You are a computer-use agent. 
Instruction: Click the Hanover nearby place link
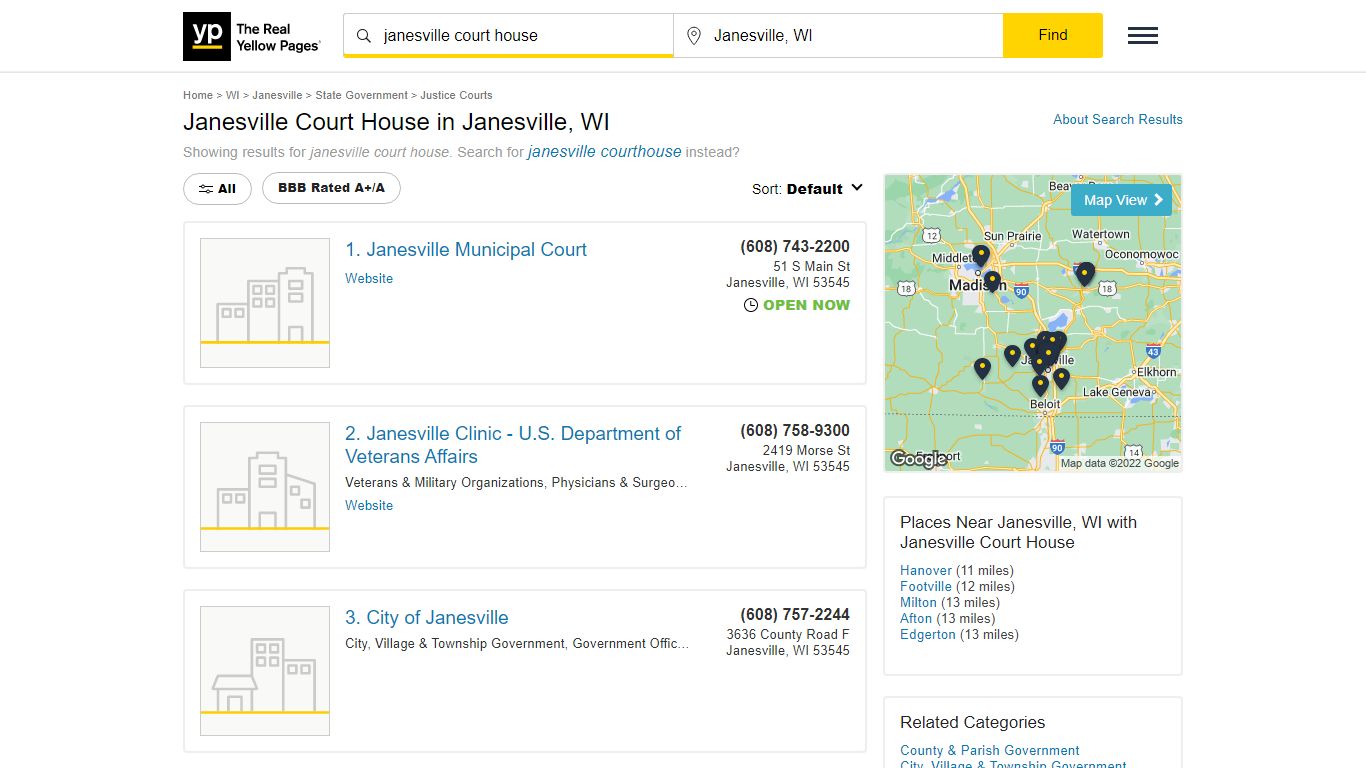click(x=926, y=570)
